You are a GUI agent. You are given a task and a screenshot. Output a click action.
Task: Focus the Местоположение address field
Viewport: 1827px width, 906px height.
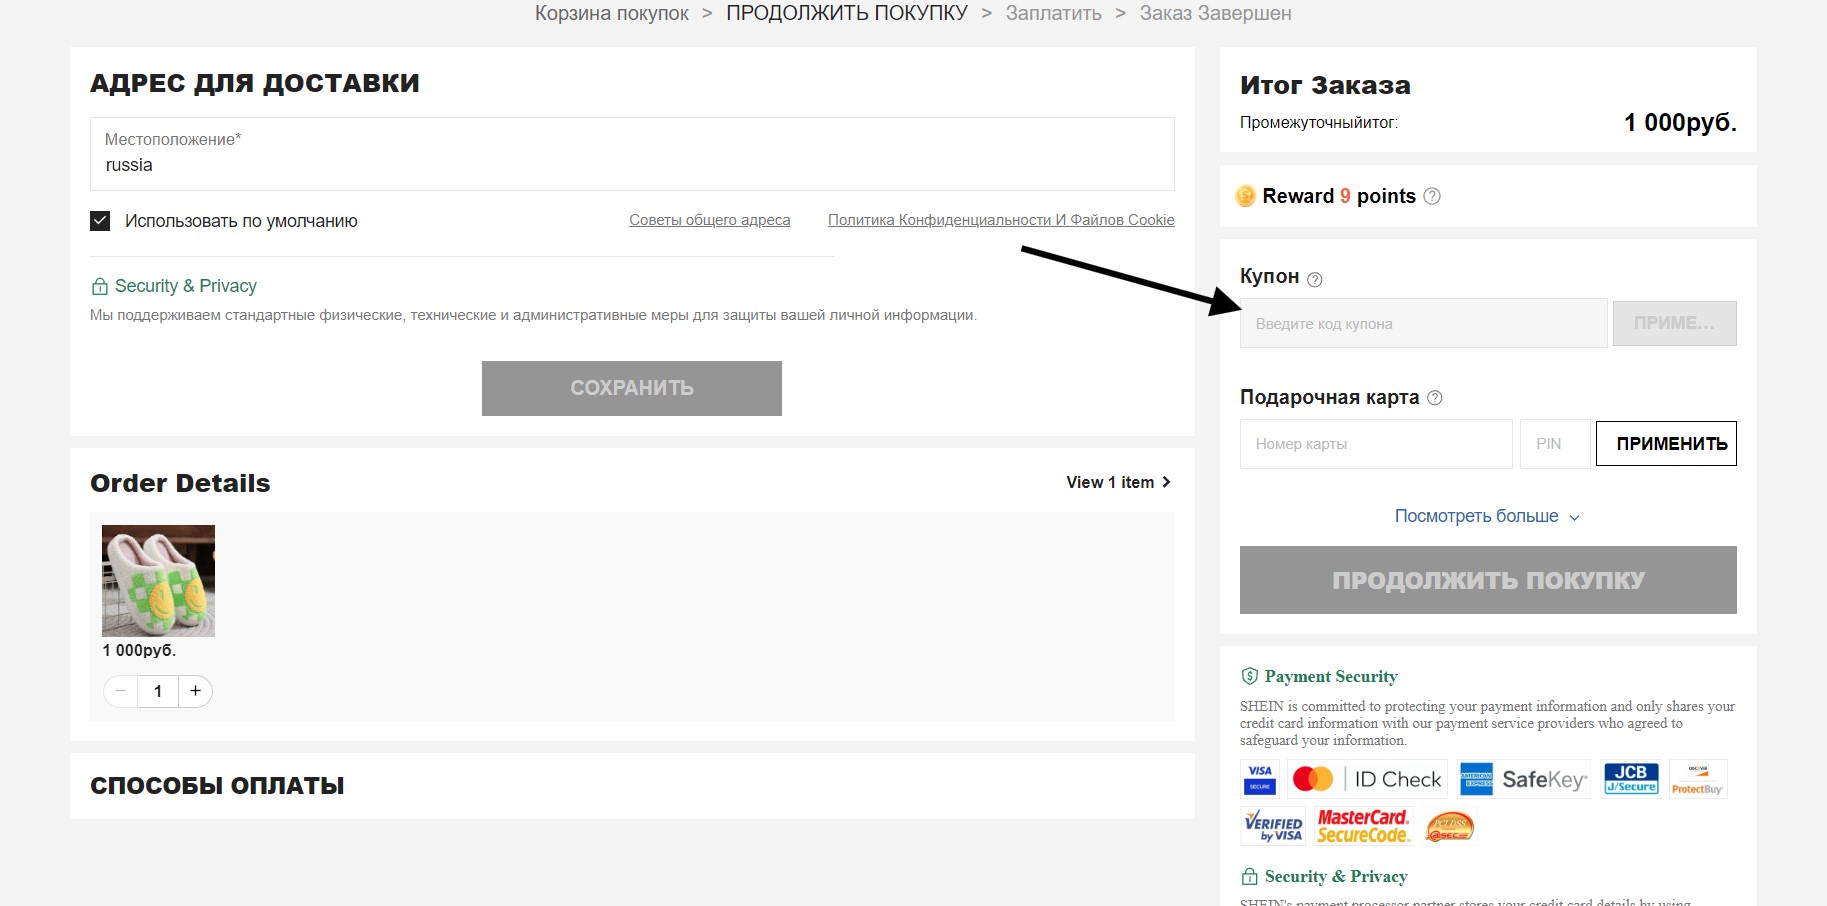[632, 154]
